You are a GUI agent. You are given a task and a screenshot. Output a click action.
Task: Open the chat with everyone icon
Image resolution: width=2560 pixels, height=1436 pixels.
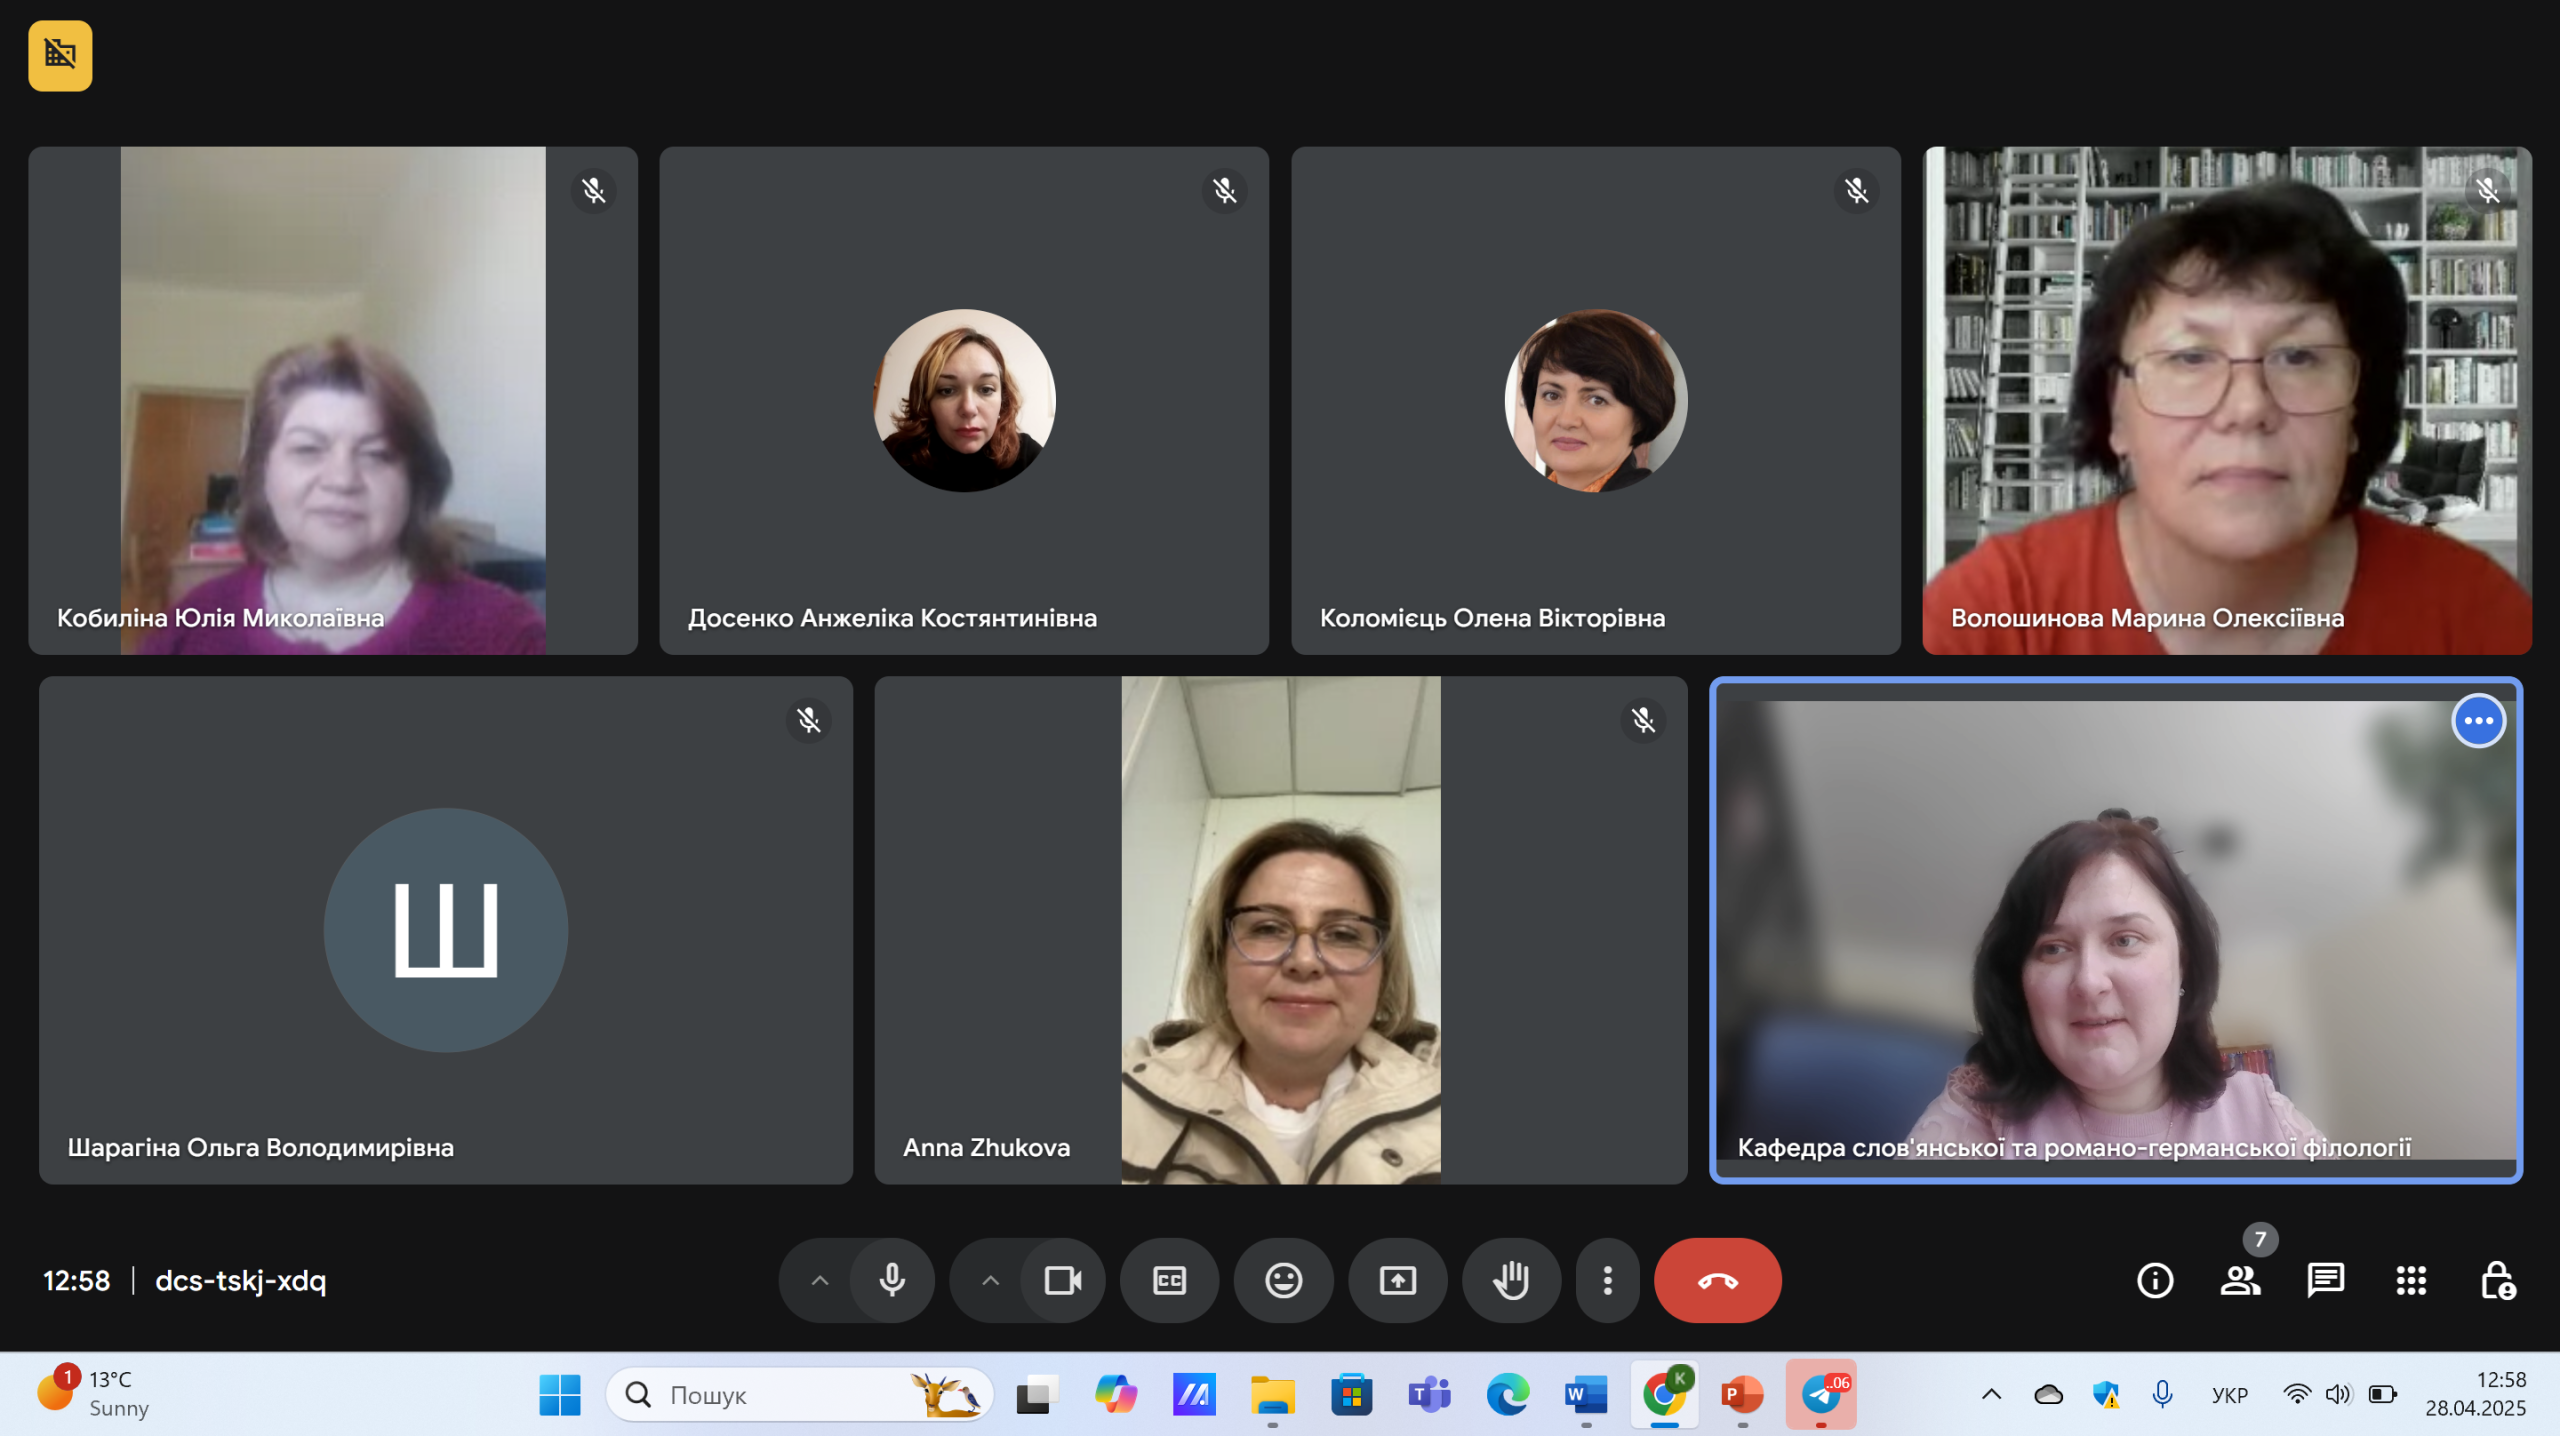[x=2325, y=1280]
